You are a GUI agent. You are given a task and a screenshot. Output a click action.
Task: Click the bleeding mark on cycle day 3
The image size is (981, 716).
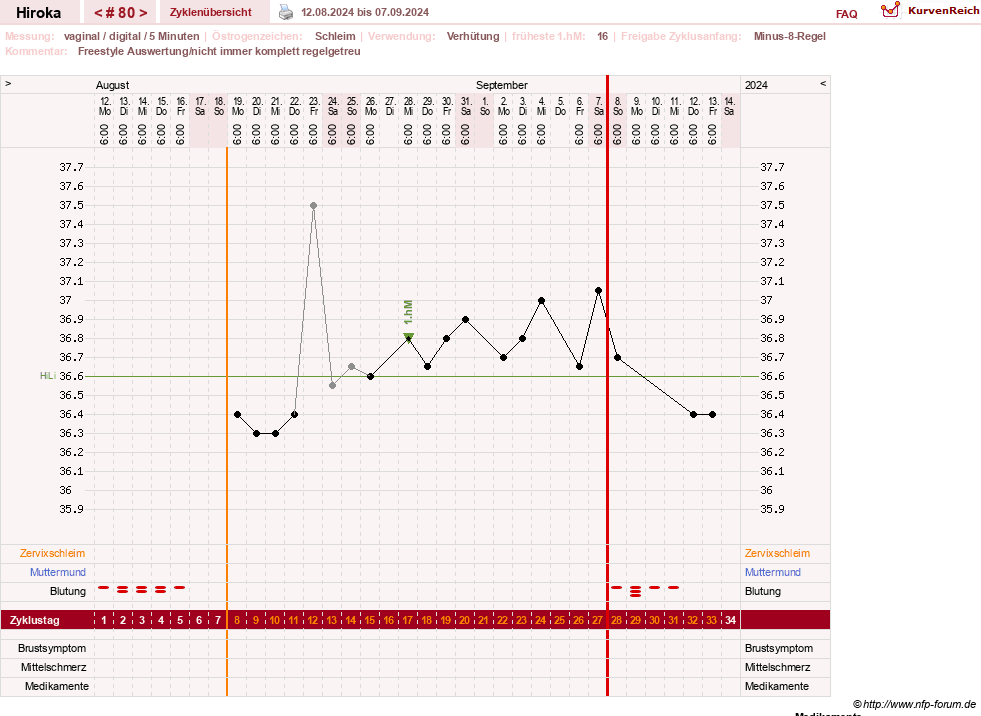[x=142, y=590]
